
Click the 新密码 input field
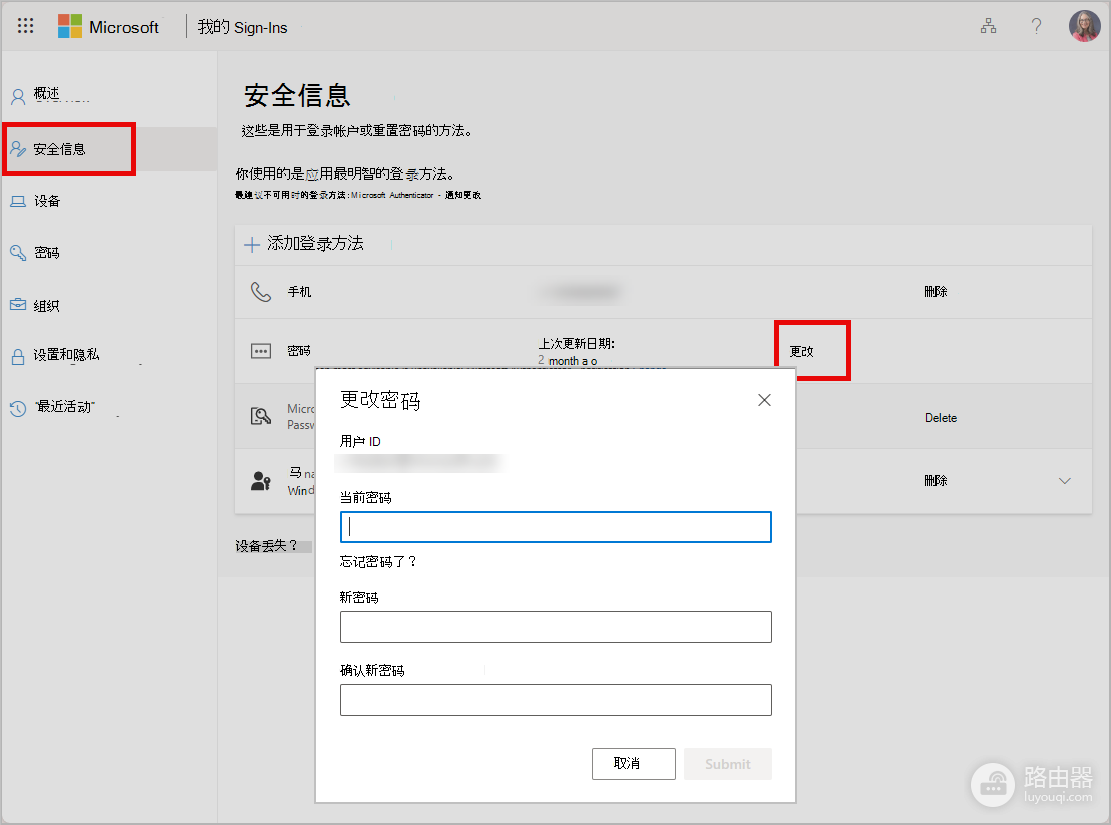coord(556,627)
